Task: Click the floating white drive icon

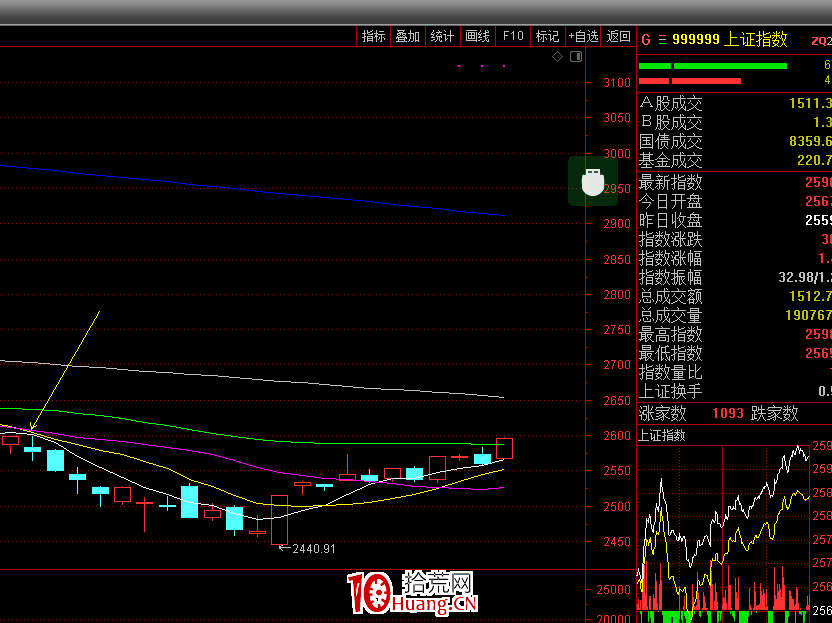Action: point(593,182)
